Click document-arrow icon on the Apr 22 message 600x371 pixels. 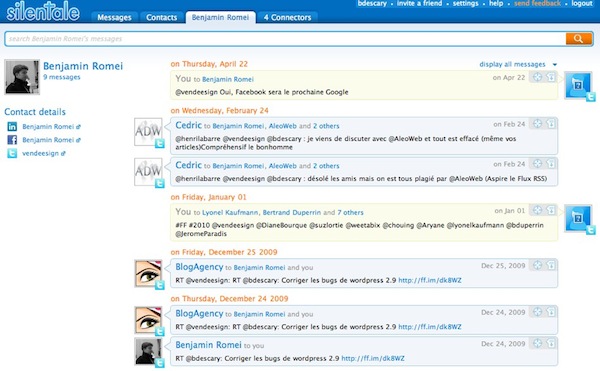click(x=551, y=77)
